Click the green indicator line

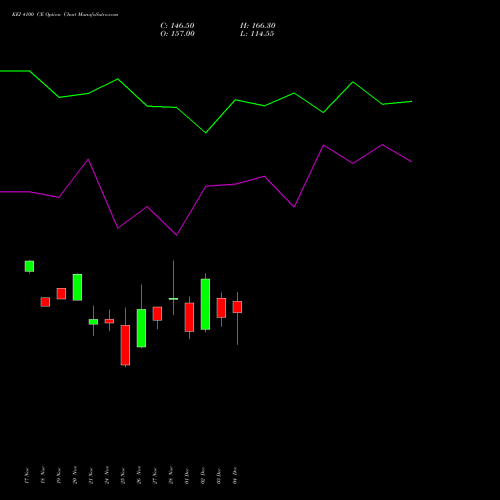point(206,132)
